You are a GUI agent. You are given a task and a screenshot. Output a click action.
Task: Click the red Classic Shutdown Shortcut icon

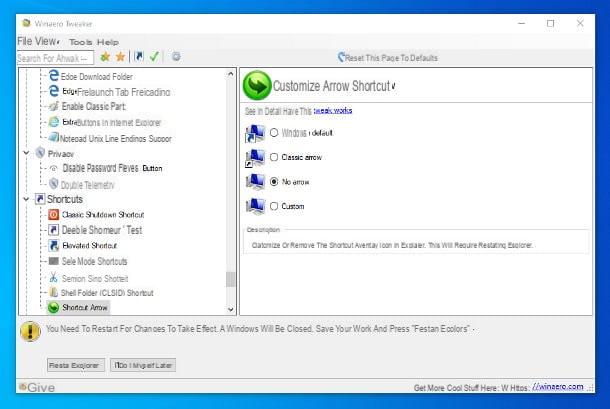[x=53, y=214]
